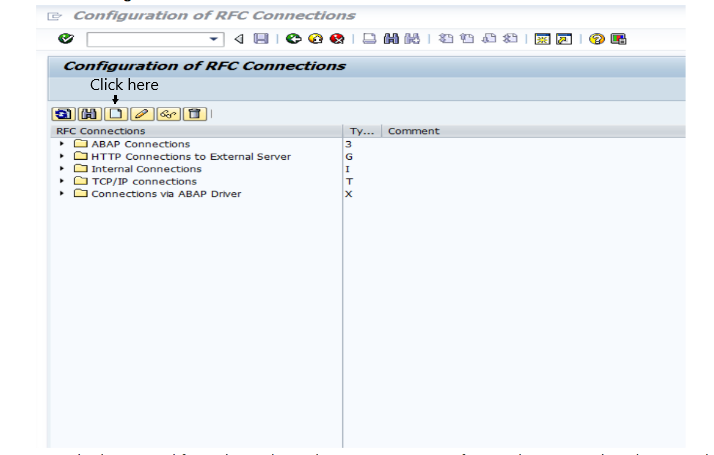This screenshot has height=455, width=714.
Task: Click the Find binoculars icon in RFC toolbar
Action: 90,114
